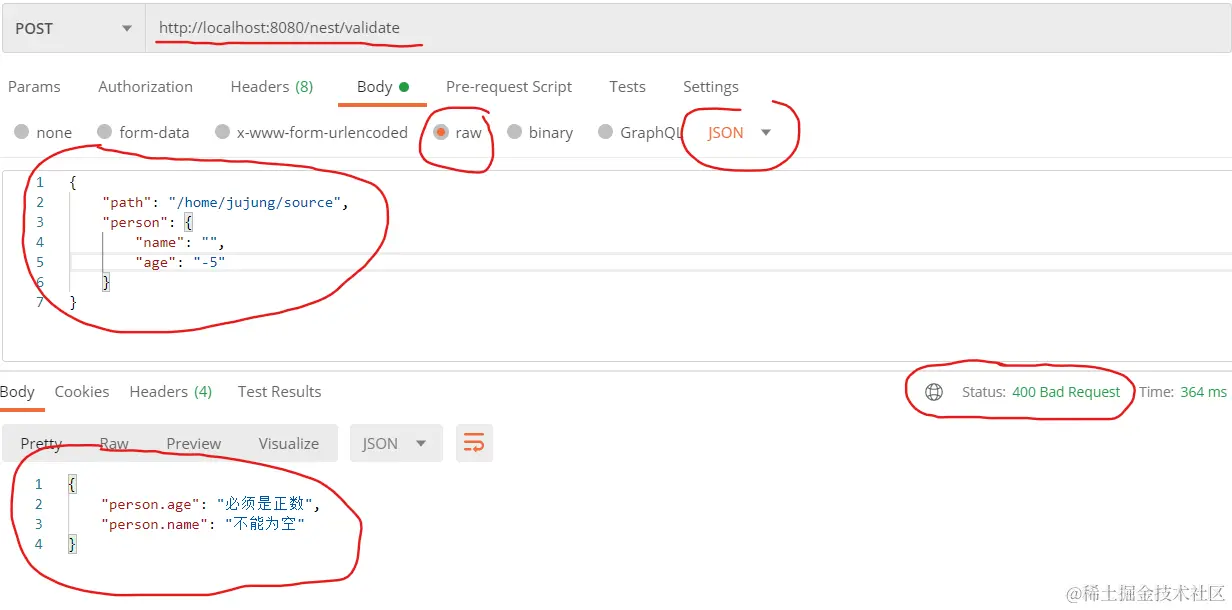1232x610 pixels.
Task: Switch response view to Visualize
Action: click(289, 444)
